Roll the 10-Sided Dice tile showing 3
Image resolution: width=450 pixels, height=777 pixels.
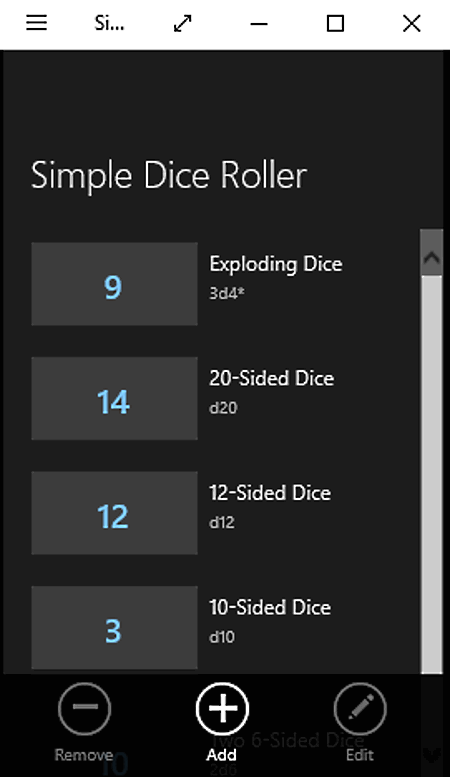[x=114, y=627]
